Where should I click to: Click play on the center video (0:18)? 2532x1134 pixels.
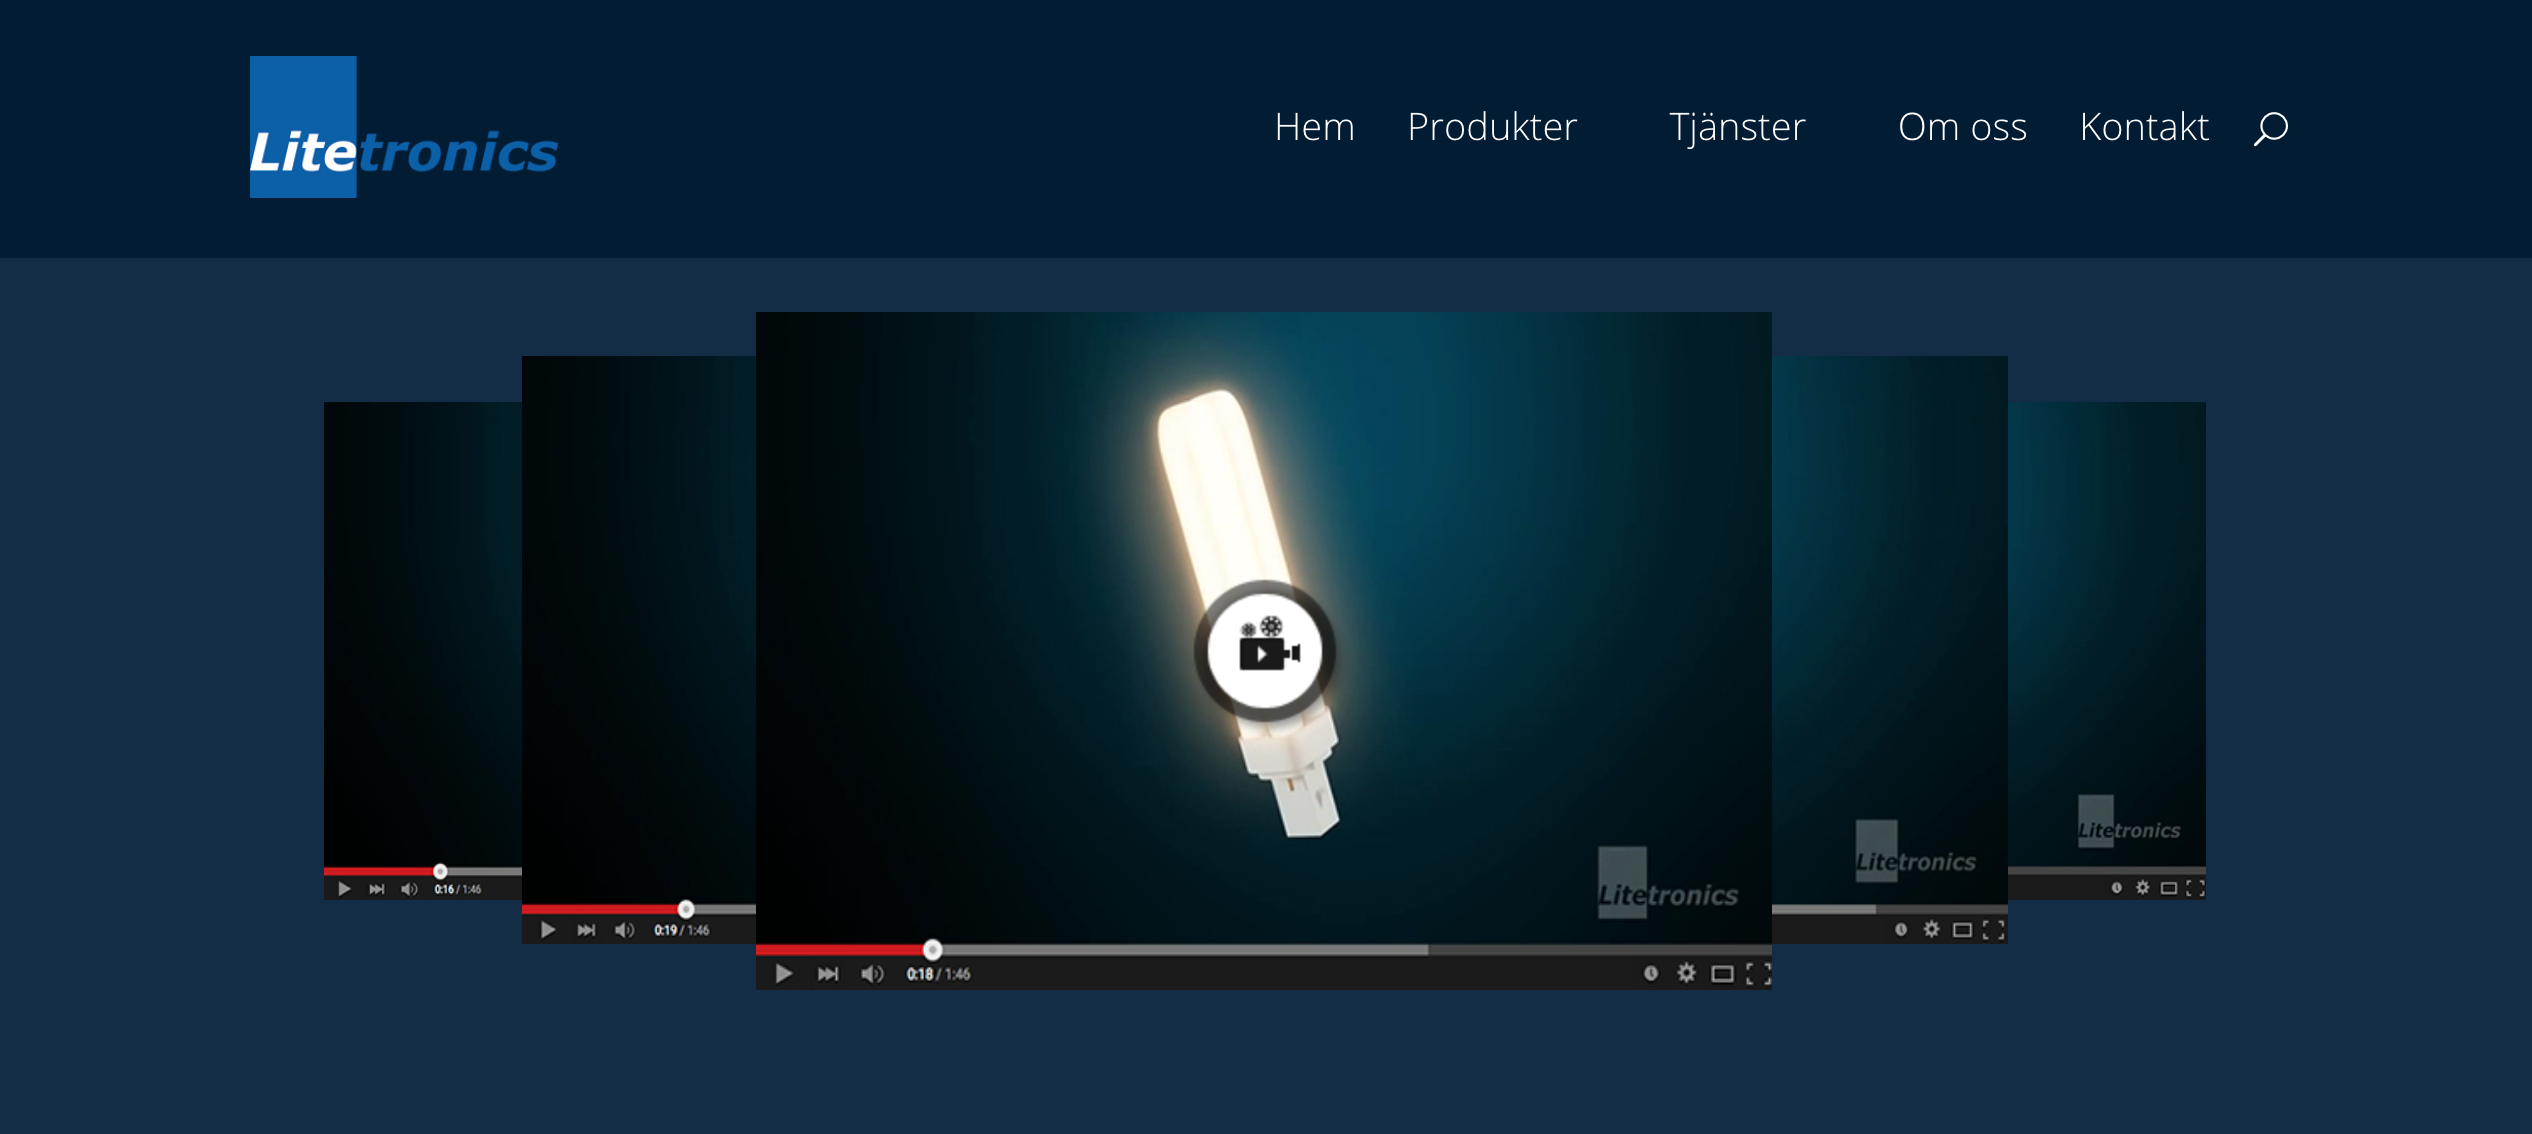pos(784,973)
